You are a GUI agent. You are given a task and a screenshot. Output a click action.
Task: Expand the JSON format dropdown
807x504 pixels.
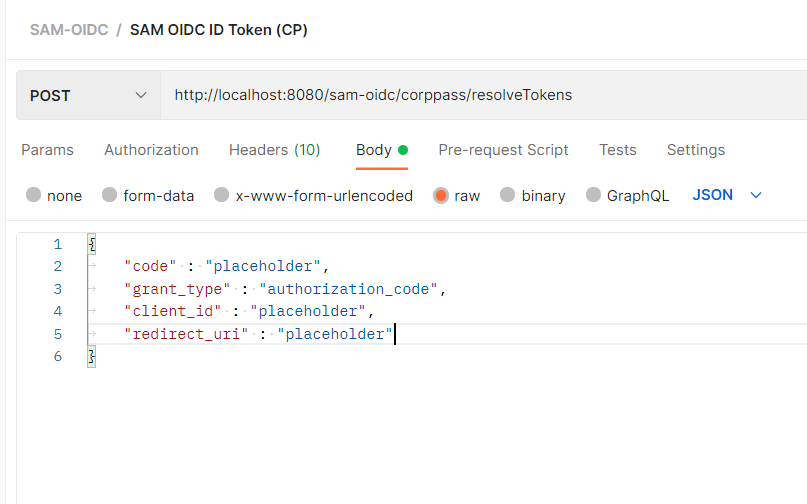(727, 195)
